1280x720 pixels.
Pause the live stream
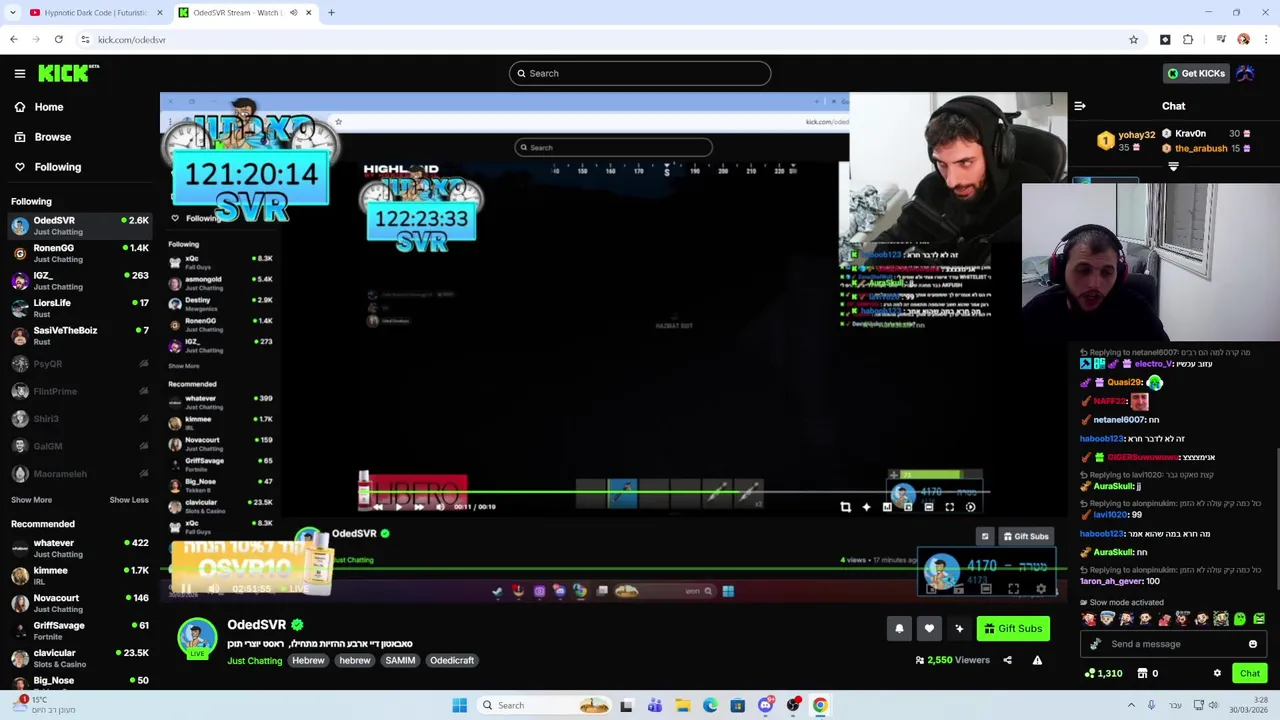(186, 589)
